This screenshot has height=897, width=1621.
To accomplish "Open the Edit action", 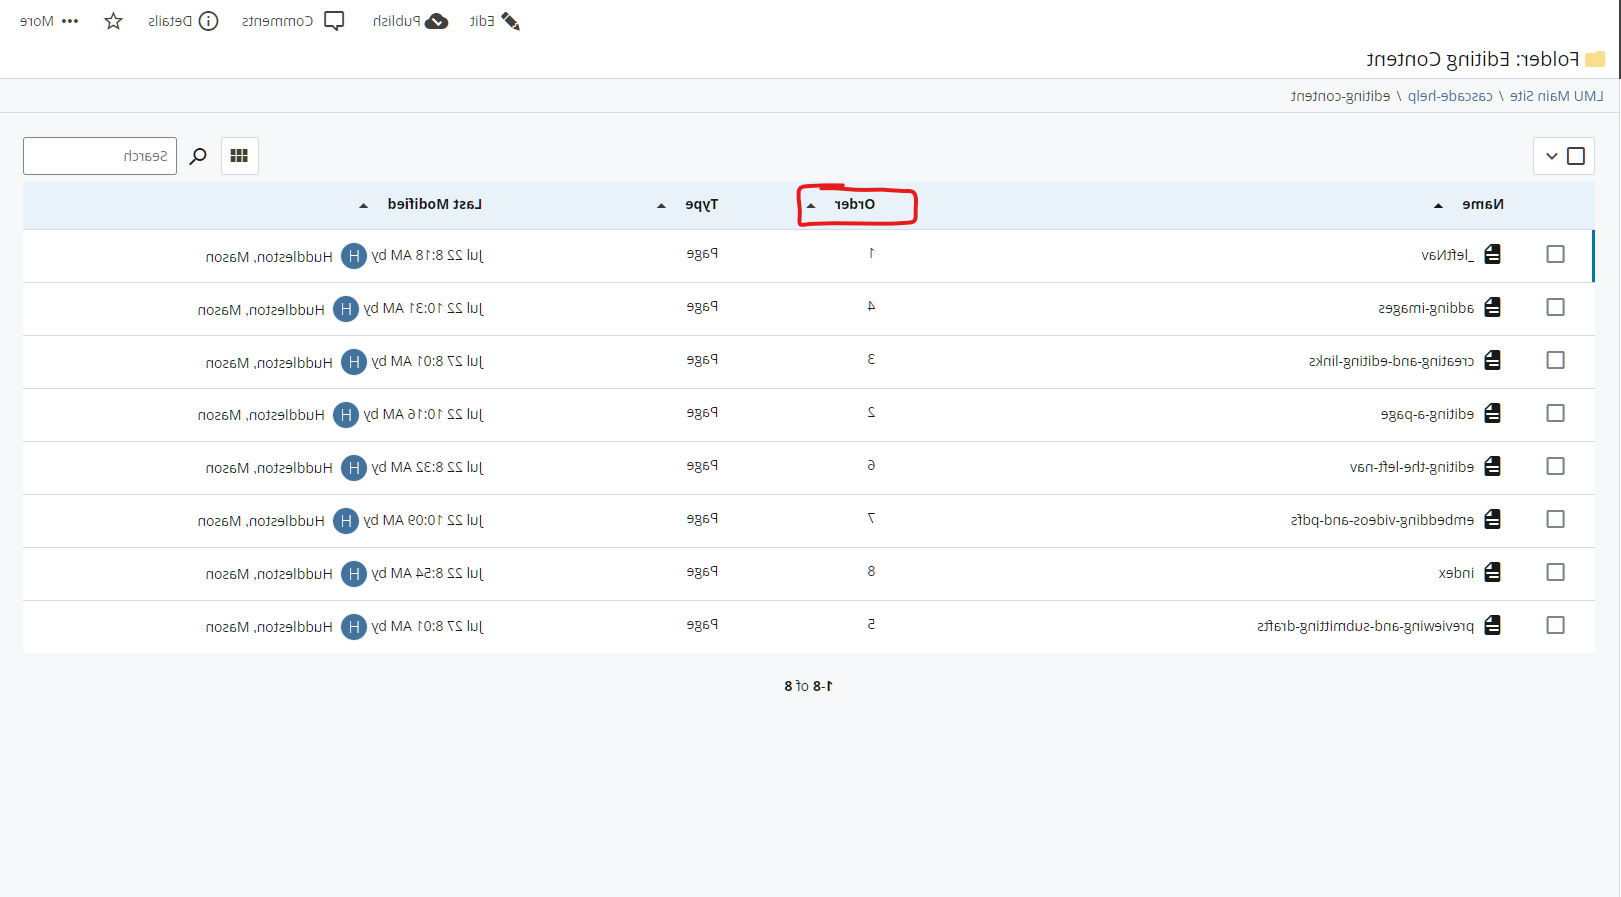I will [495, 21].
